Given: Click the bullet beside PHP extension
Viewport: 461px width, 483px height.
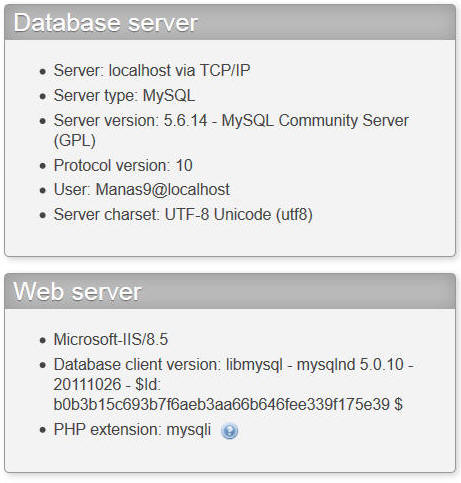Looking at the screenshot, I should coord(42,430).
